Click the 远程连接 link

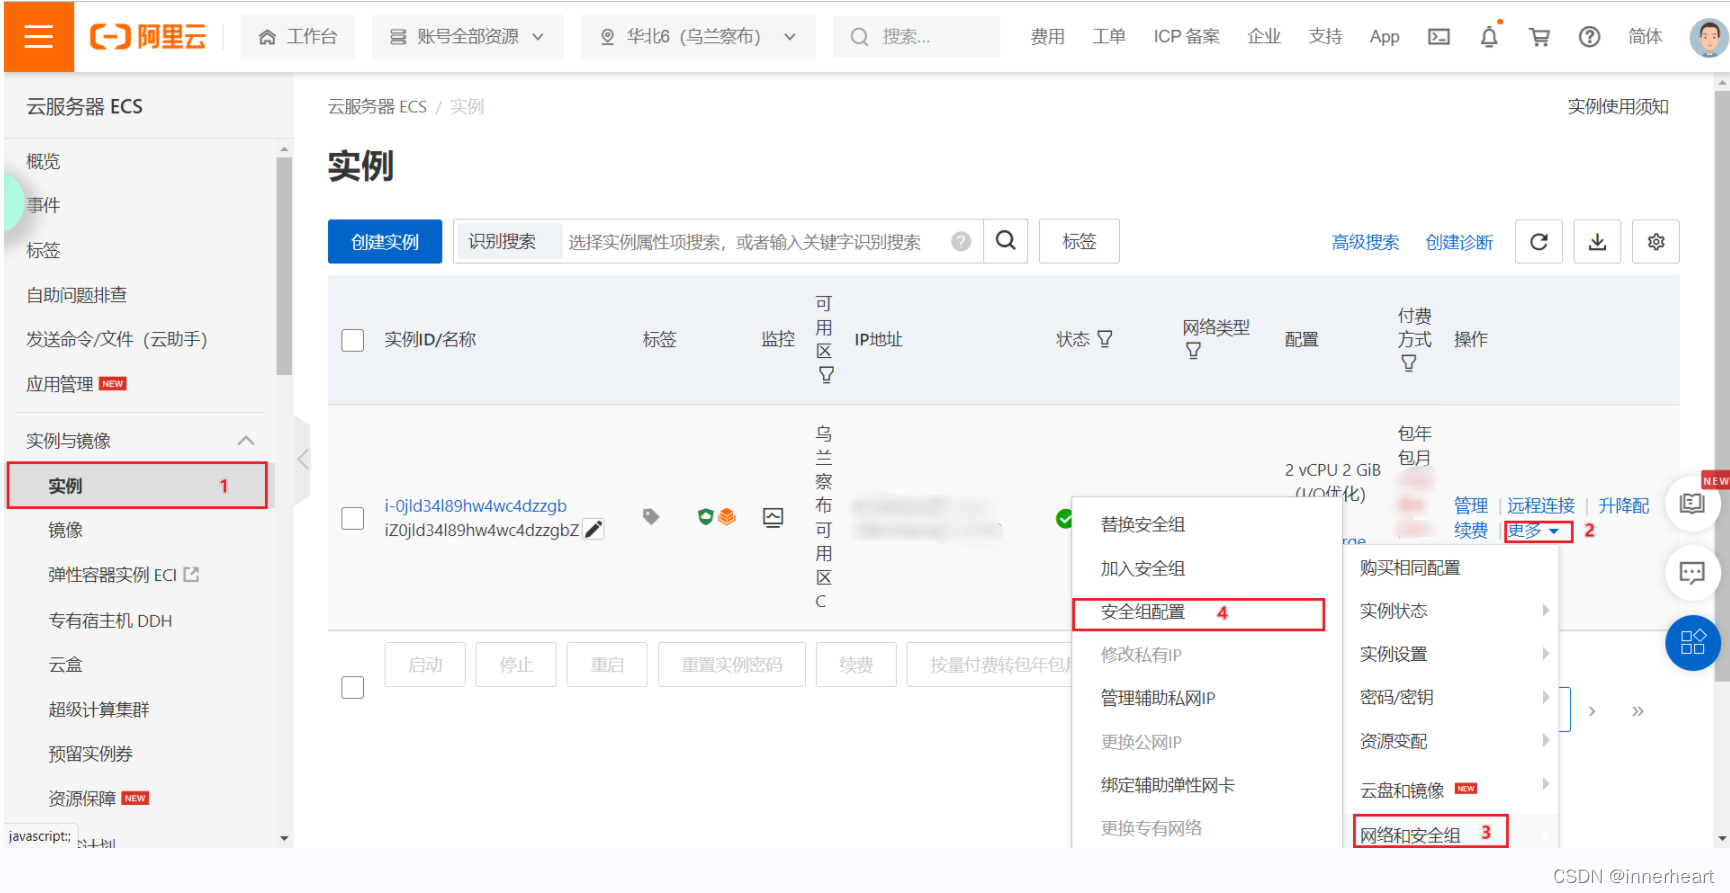[1541, 506]
